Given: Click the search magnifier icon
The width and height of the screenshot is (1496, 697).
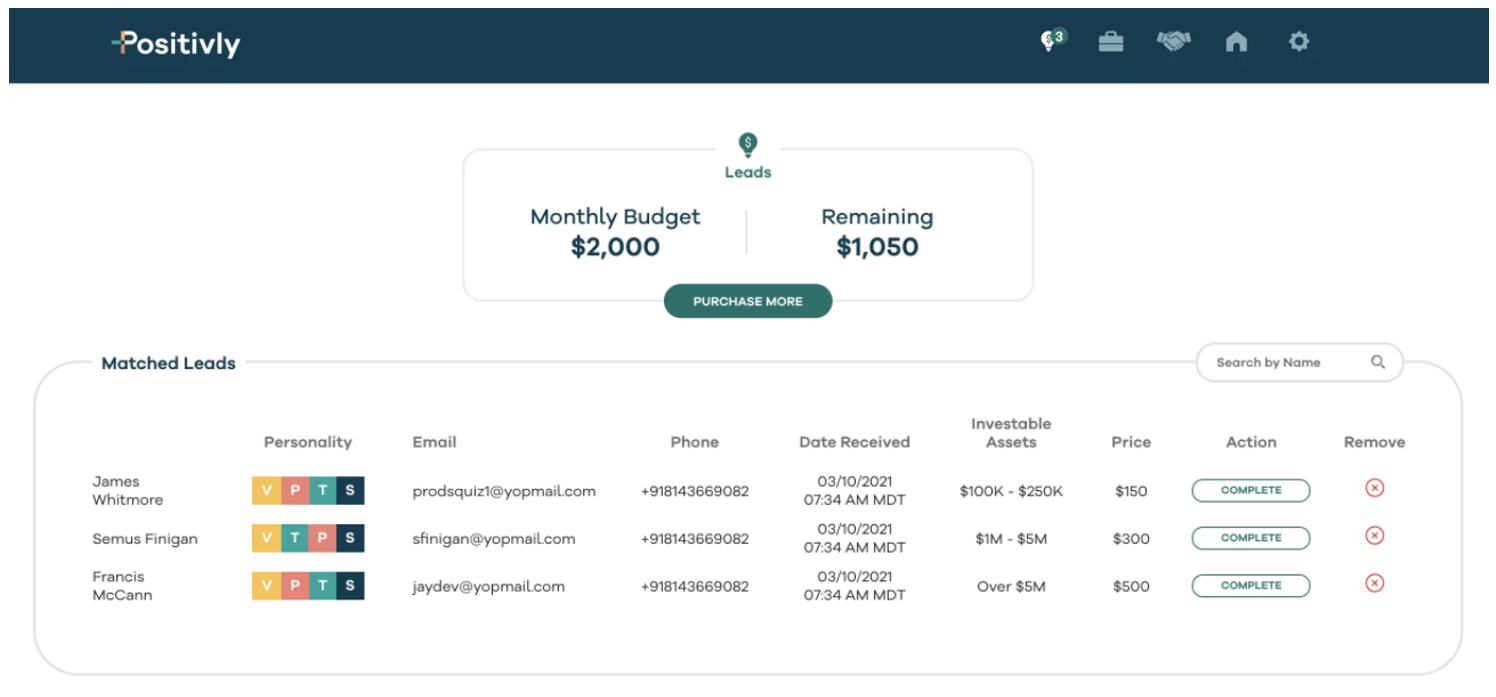Looking at the screenshot, I should (x=1378, y=362).
